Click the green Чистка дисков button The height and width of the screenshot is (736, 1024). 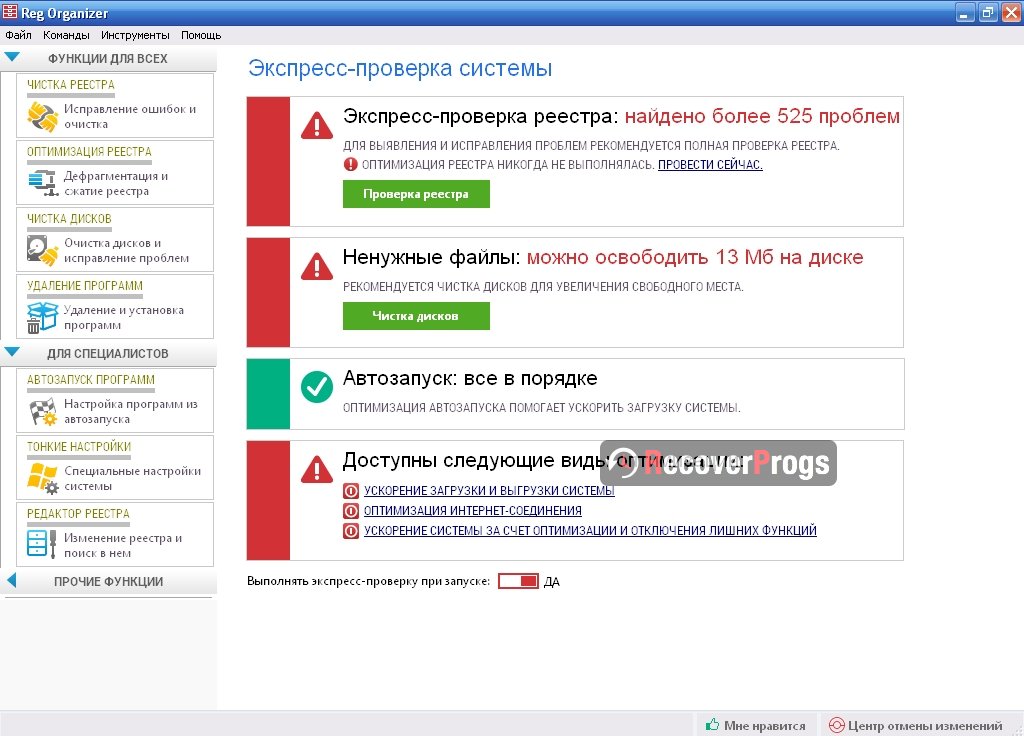click(416, 316)
